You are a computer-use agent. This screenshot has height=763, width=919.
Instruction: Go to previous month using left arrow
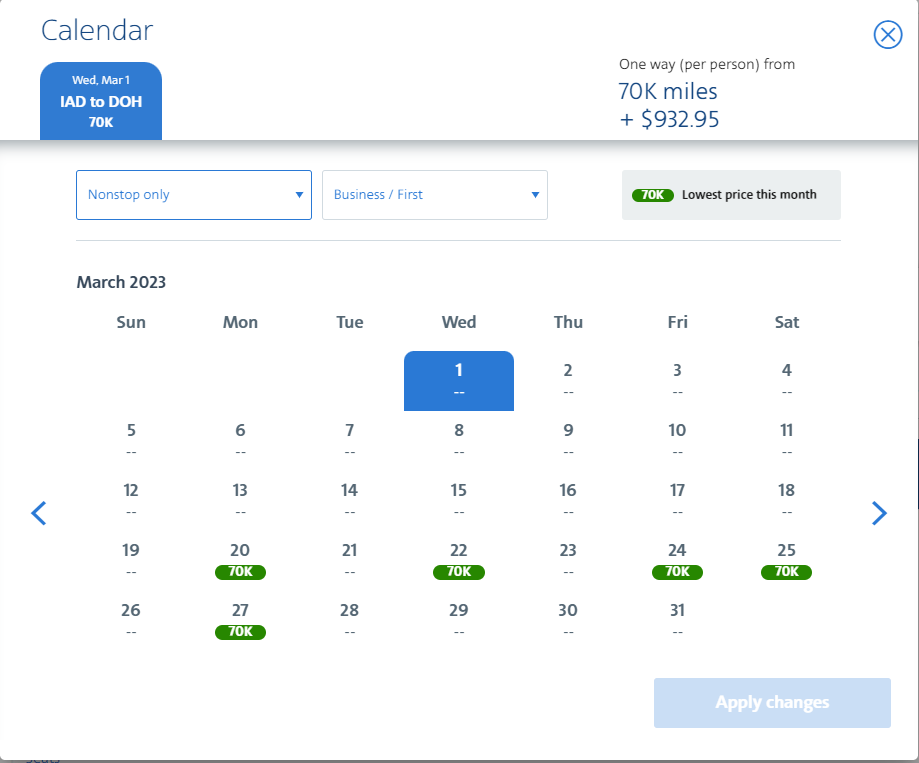(39, 513)
